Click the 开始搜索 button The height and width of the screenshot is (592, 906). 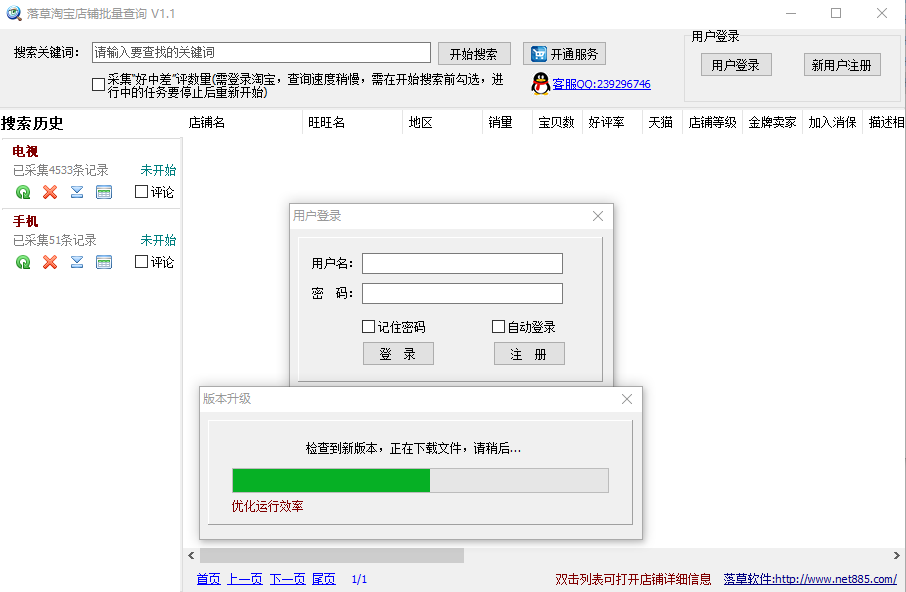(474, 54)
